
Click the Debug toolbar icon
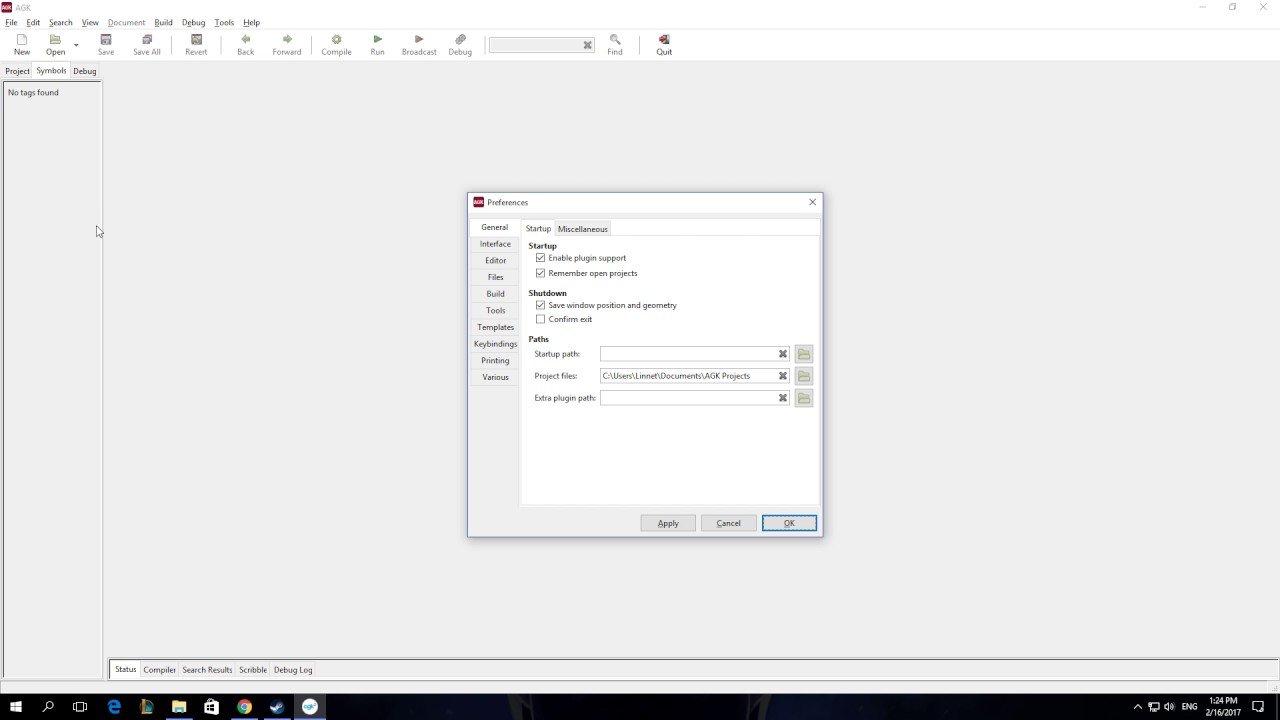pos(460,45)
